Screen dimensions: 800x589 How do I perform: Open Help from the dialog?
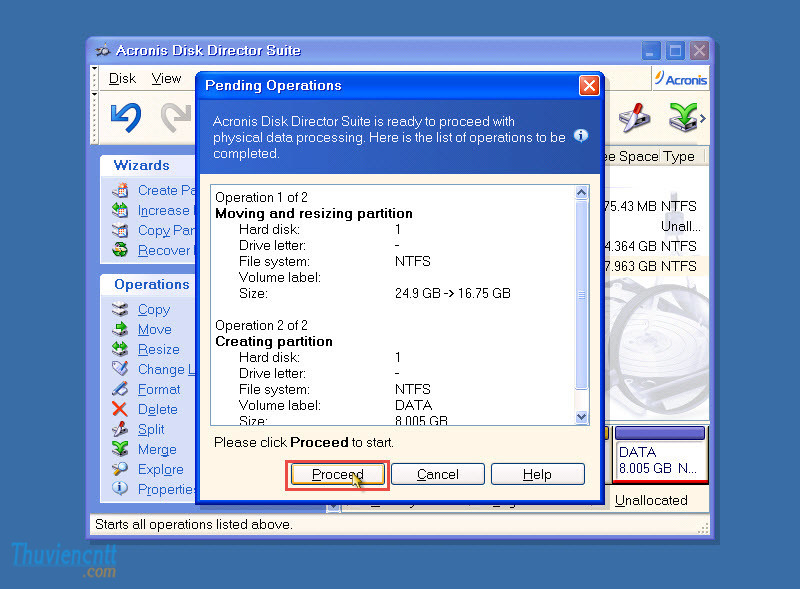tap(537, 475)
